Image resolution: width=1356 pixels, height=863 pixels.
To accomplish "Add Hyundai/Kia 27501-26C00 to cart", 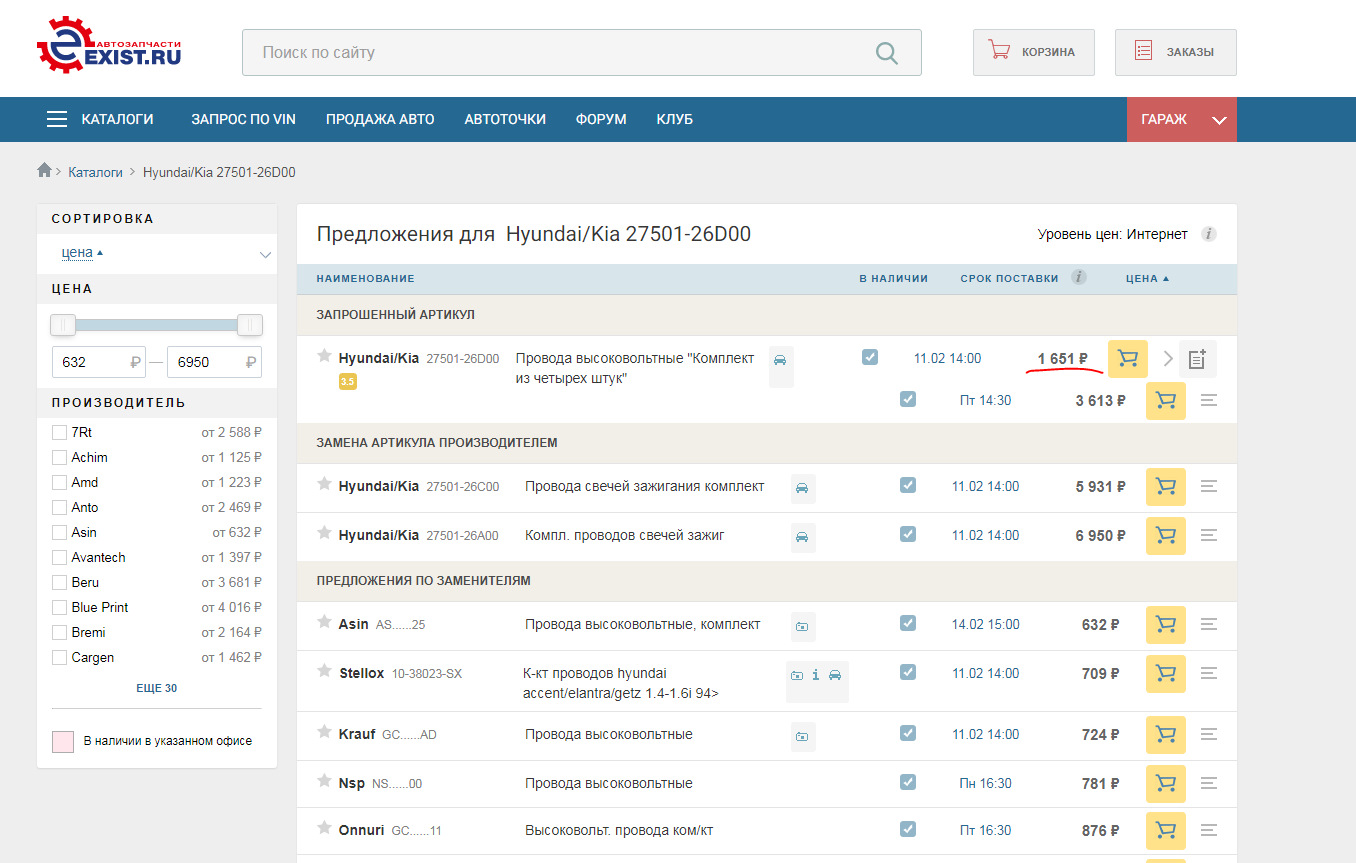I will [x=1165, y=487].
